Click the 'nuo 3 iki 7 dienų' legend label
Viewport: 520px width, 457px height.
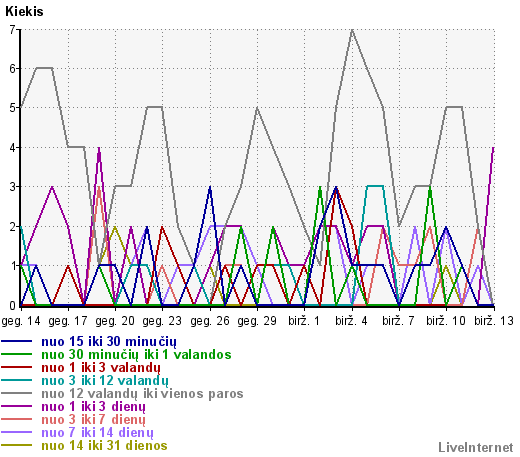click(93, 420)
